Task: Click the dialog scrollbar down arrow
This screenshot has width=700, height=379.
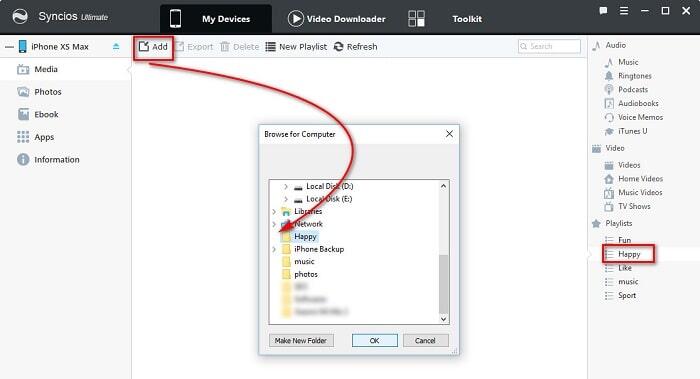Action: point(443,319)
